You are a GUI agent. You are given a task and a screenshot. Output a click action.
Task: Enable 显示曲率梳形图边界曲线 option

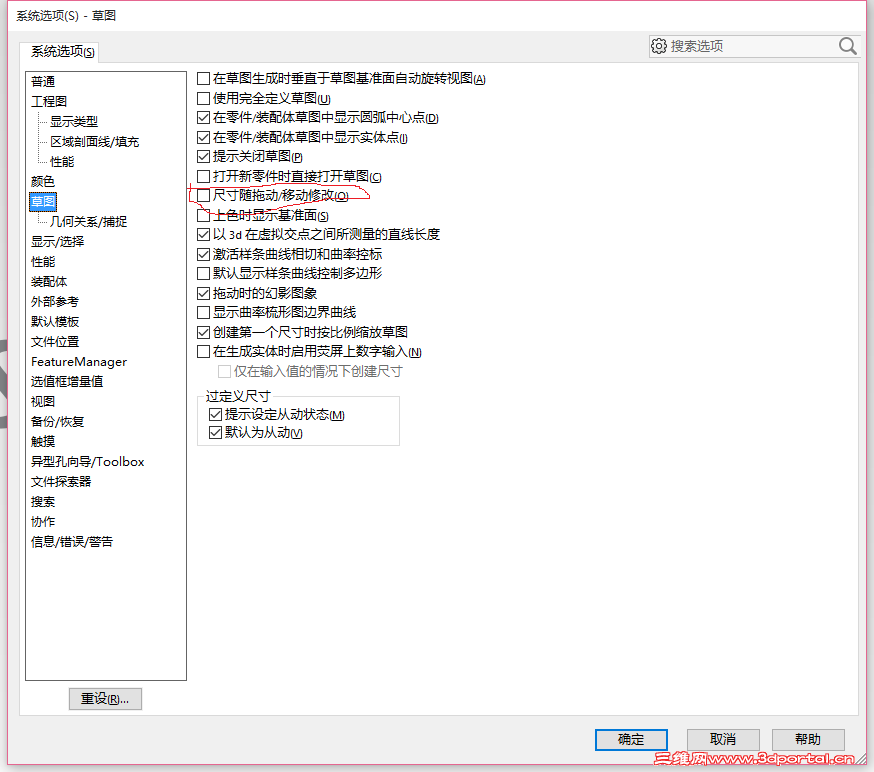click(x=203, y=312)
